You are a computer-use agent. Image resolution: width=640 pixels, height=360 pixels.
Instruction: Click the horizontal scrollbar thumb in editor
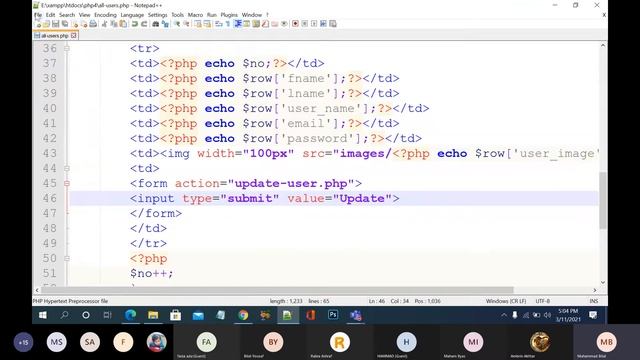[x=277, y=290]
